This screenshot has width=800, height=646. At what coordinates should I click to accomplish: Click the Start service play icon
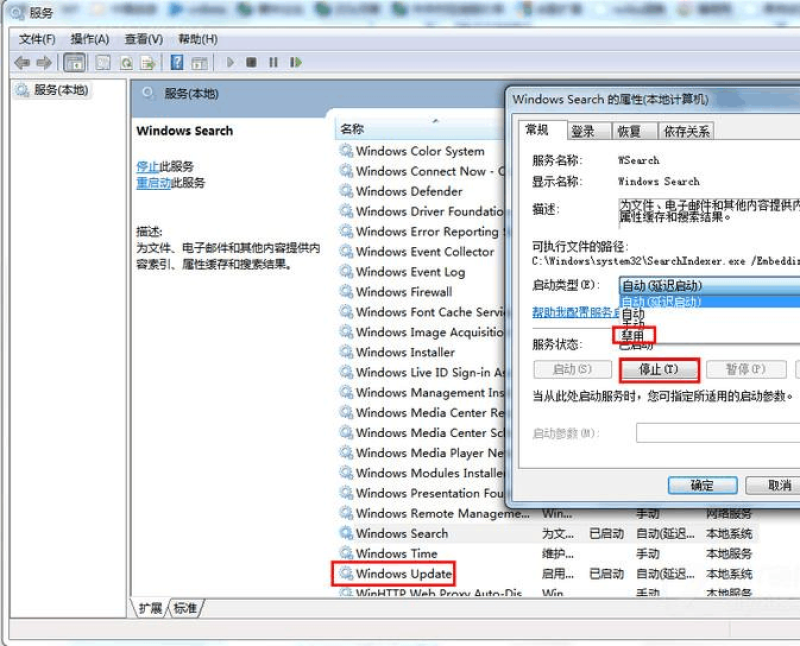(x=230, y=62)
